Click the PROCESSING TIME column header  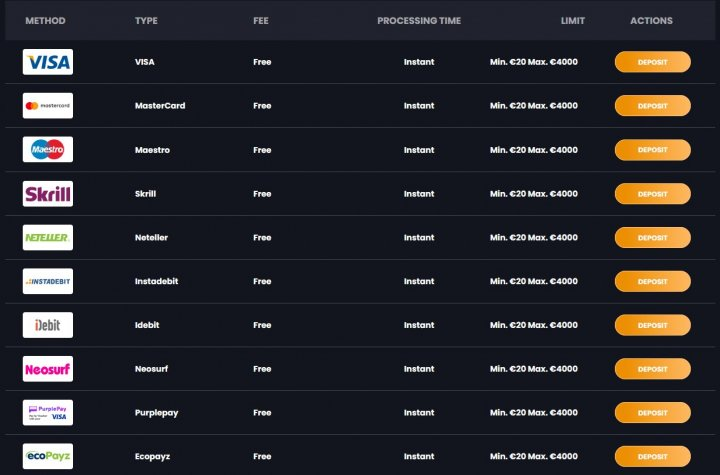(x=419, y=21)
